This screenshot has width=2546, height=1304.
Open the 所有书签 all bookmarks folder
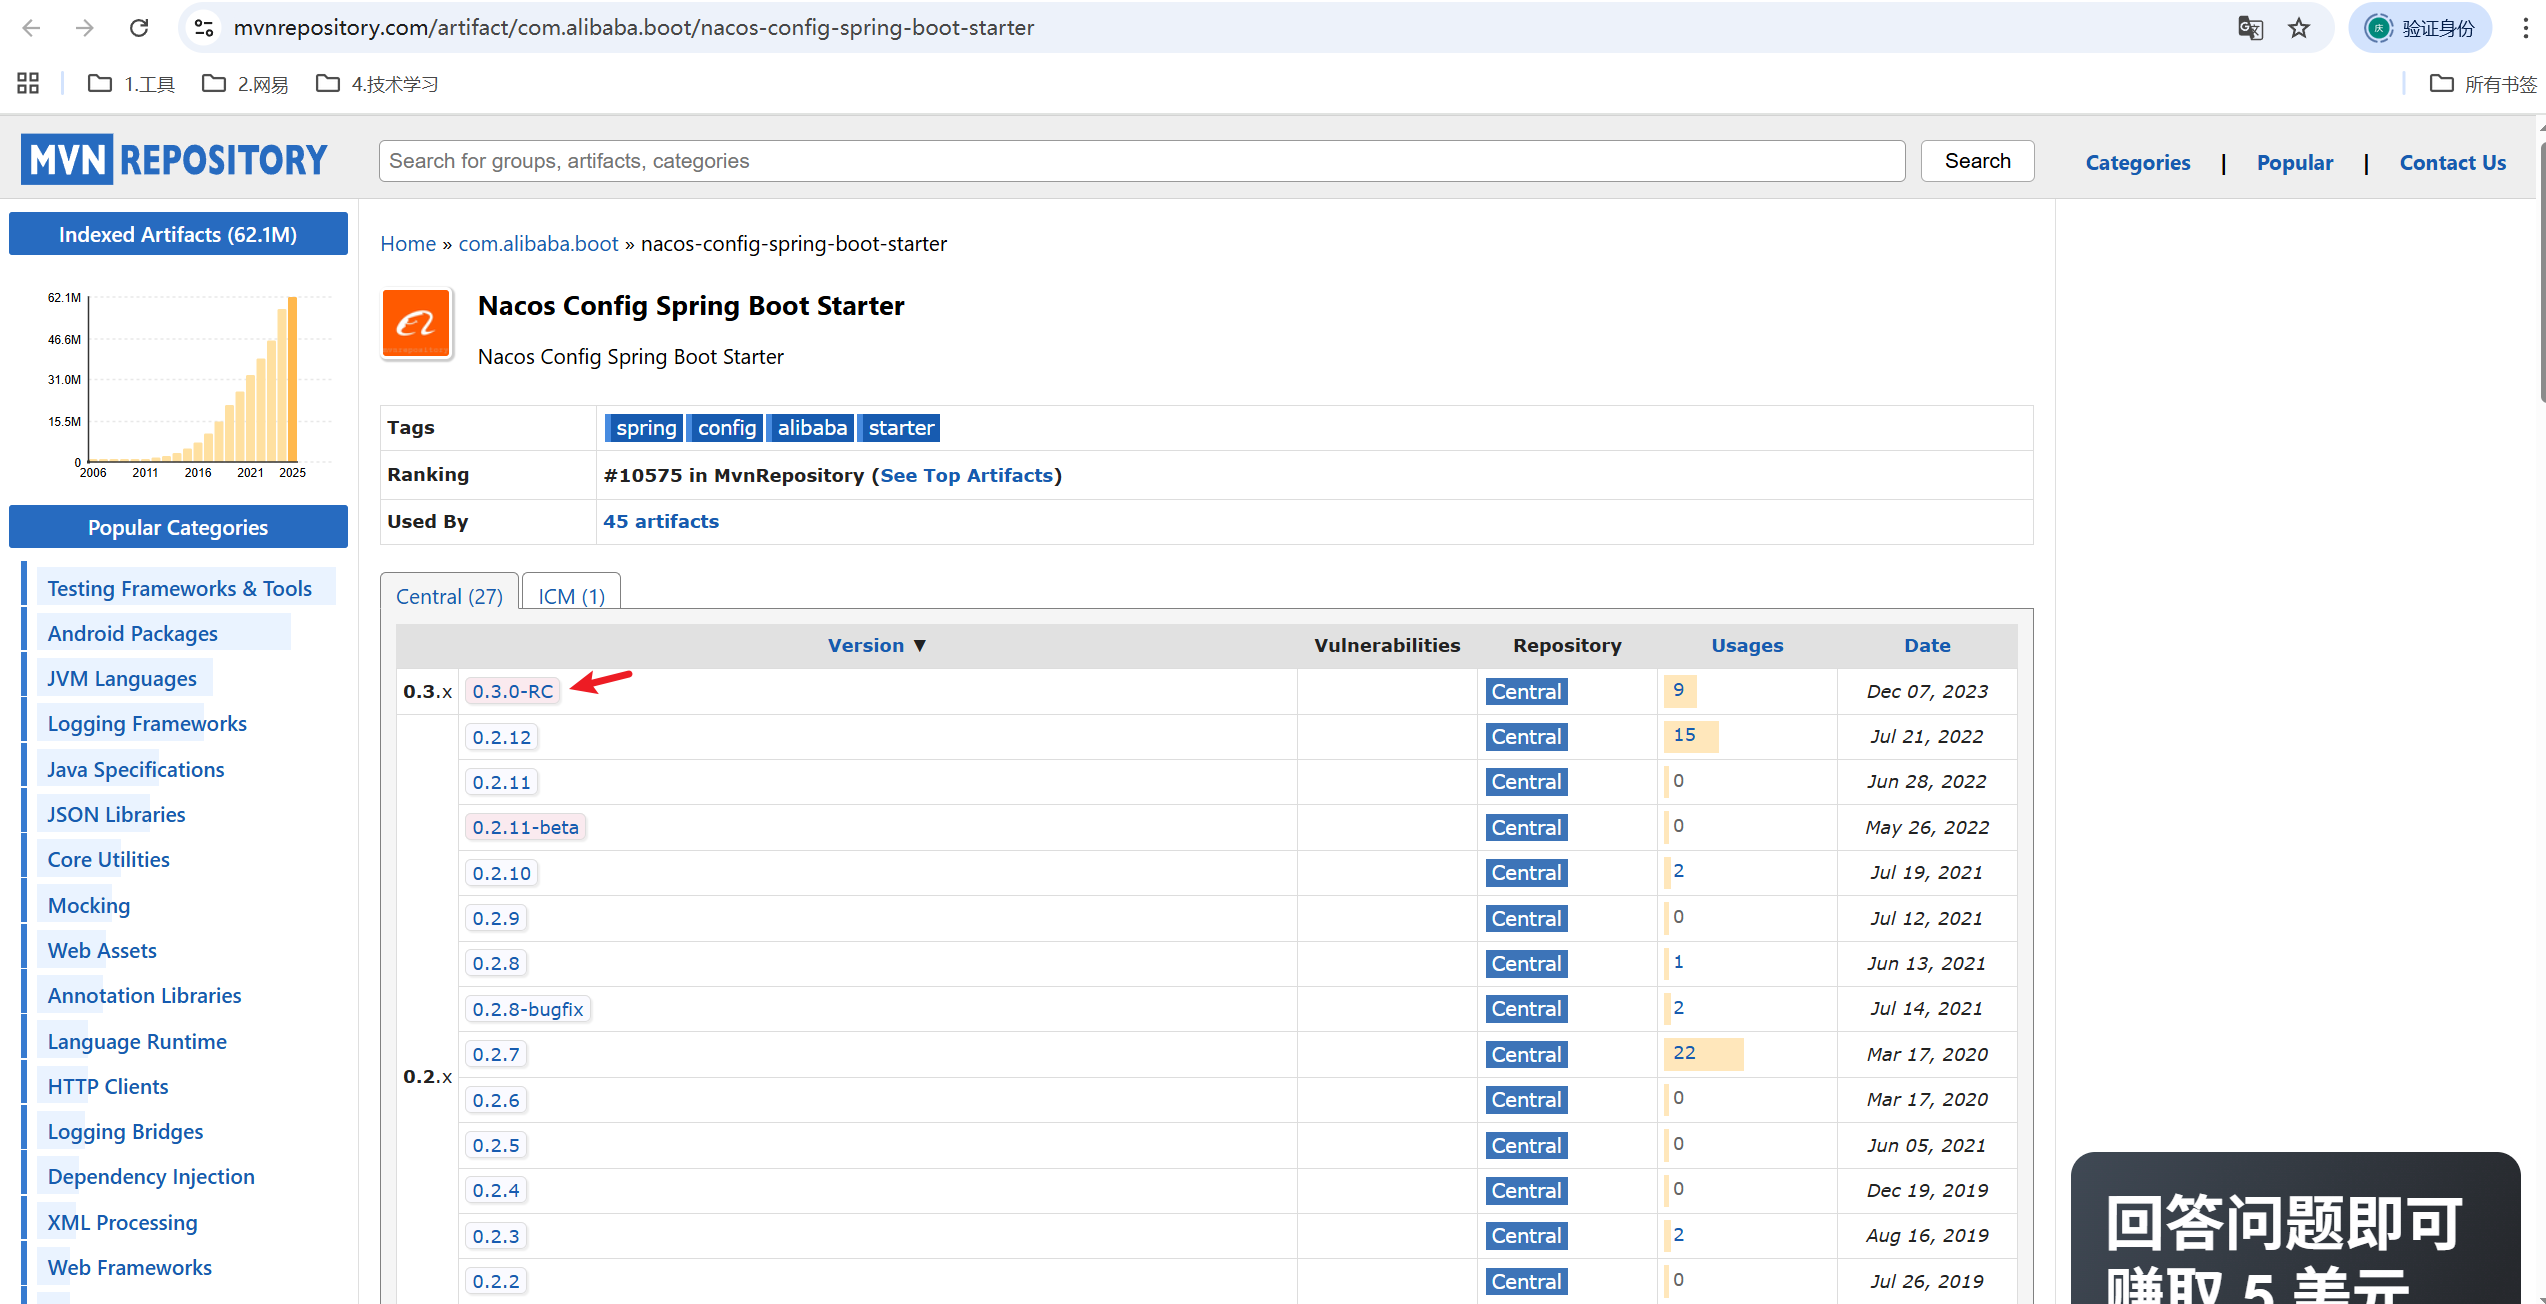[x=2484, y=84]
